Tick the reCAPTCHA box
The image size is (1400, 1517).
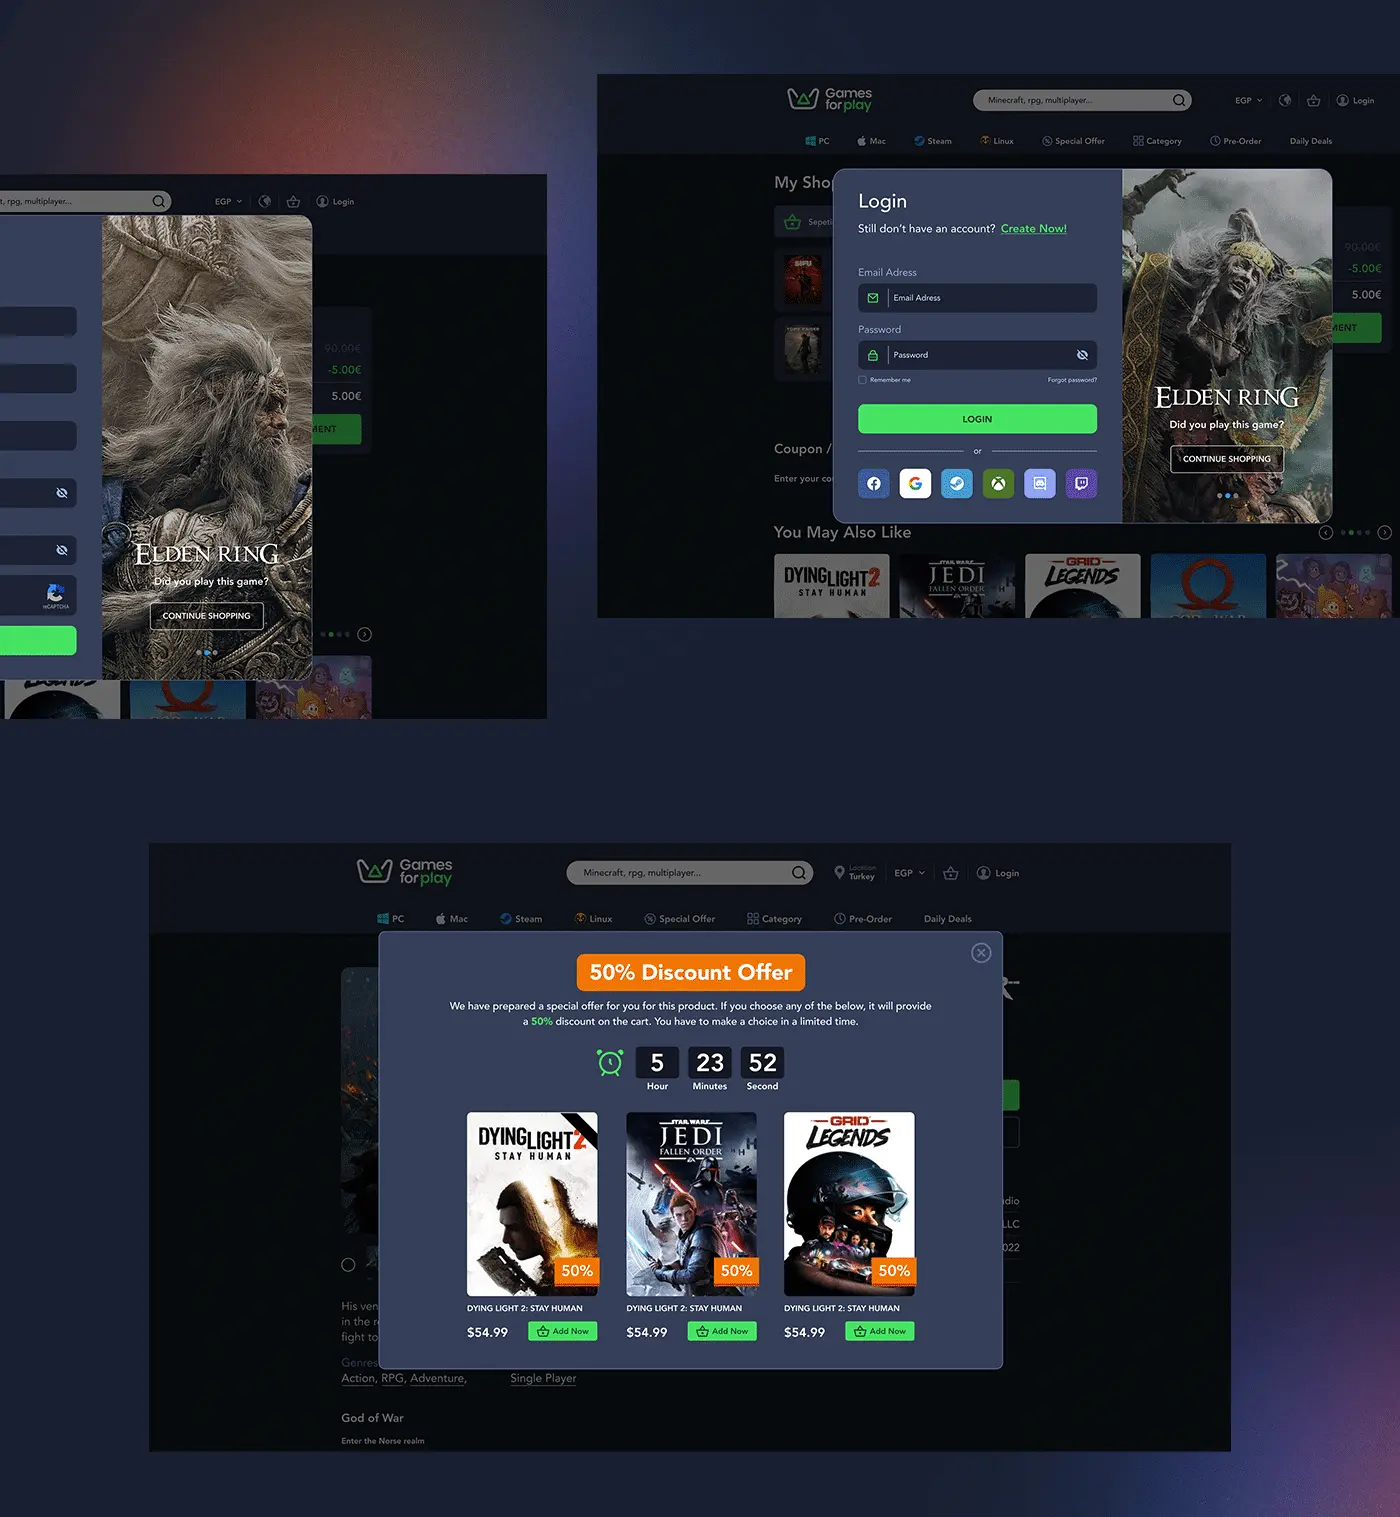(55, 595)
